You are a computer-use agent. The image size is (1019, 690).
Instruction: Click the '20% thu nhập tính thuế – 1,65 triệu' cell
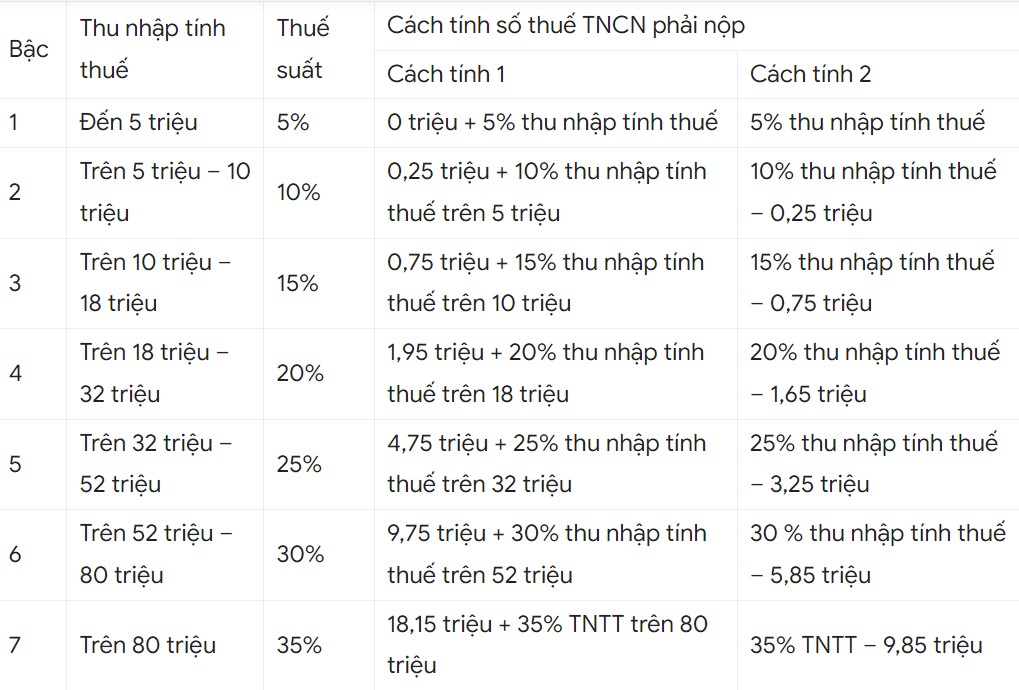click(874, 373)
